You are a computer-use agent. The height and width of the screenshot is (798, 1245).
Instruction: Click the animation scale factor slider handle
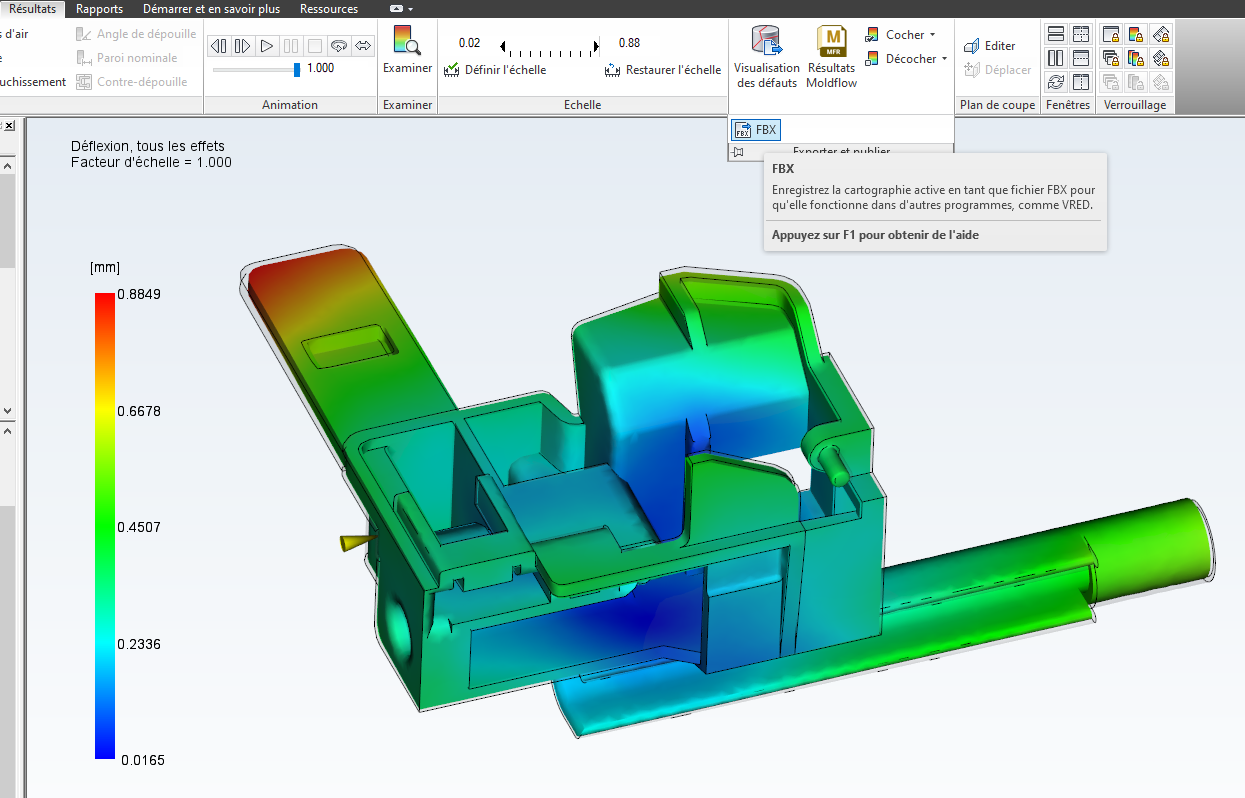pyautogui.click(x=296, y=69)
